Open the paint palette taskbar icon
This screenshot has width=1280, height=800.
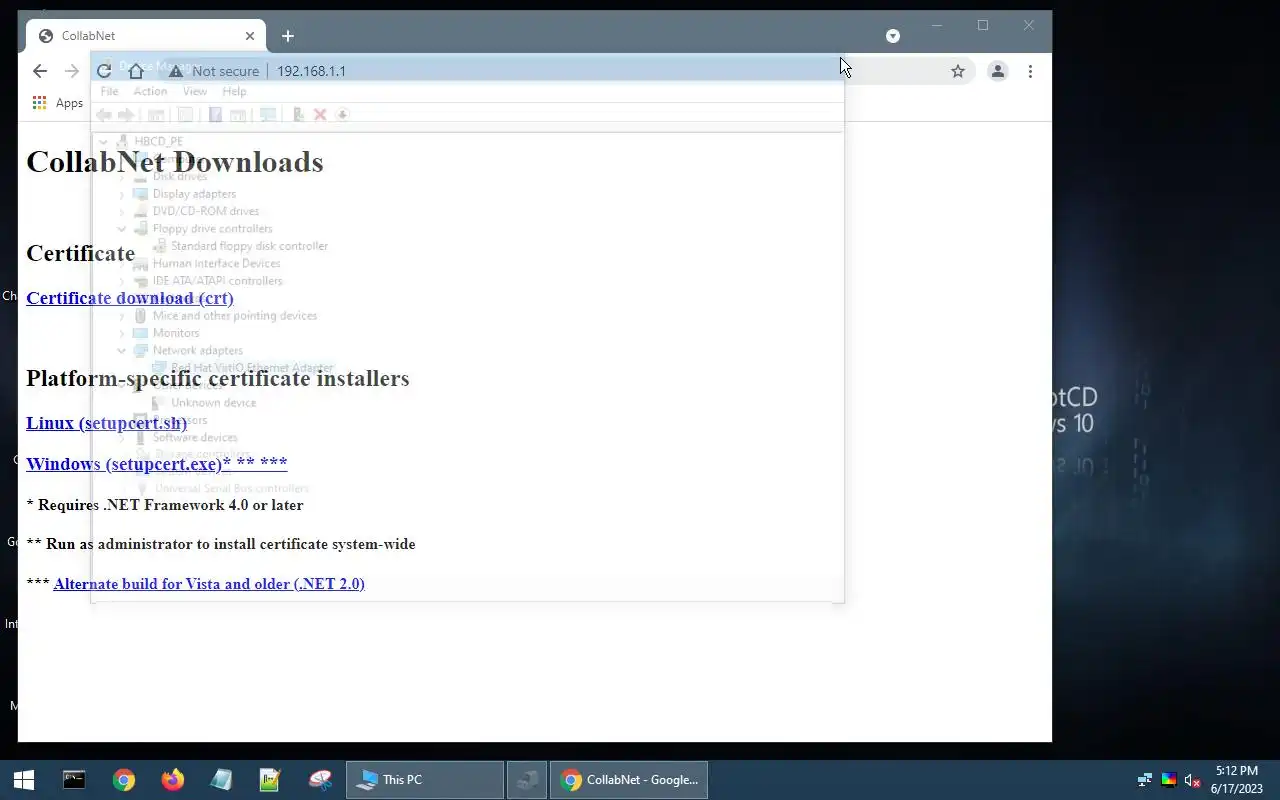coord(320,780)
